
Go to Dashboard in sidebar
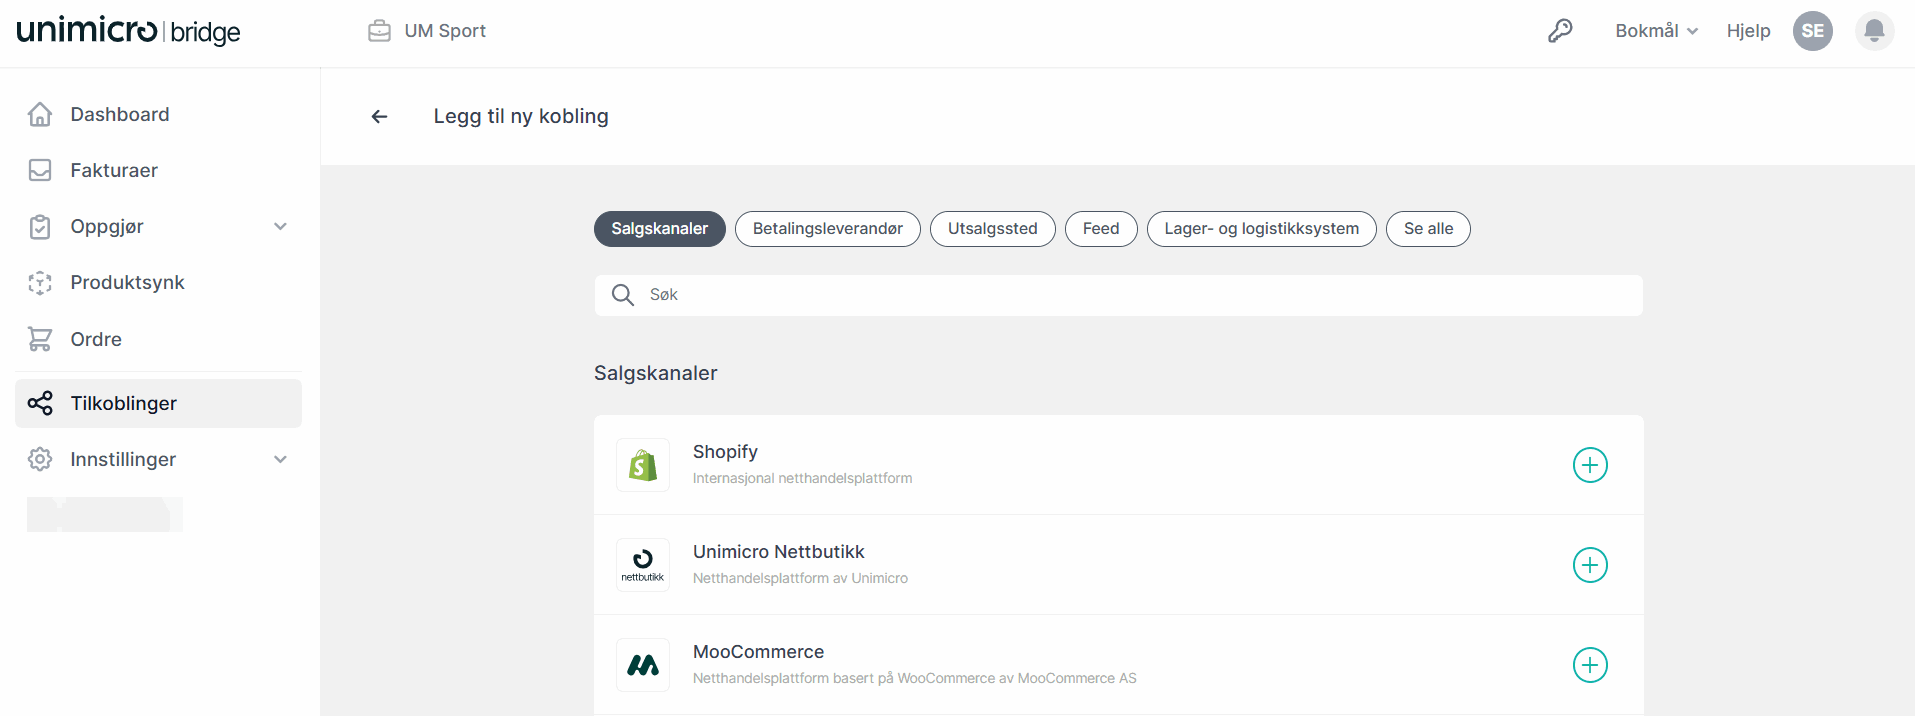(119, 115)
